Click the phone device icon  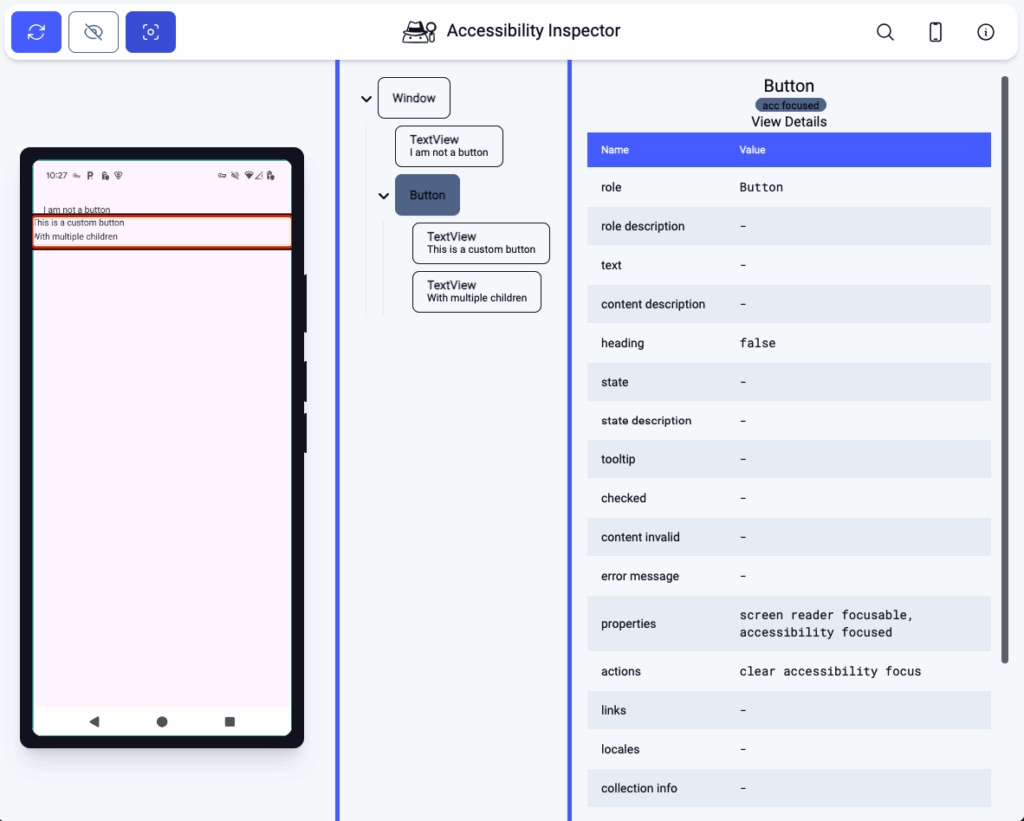pyautogui.click(x=935, y=32)
